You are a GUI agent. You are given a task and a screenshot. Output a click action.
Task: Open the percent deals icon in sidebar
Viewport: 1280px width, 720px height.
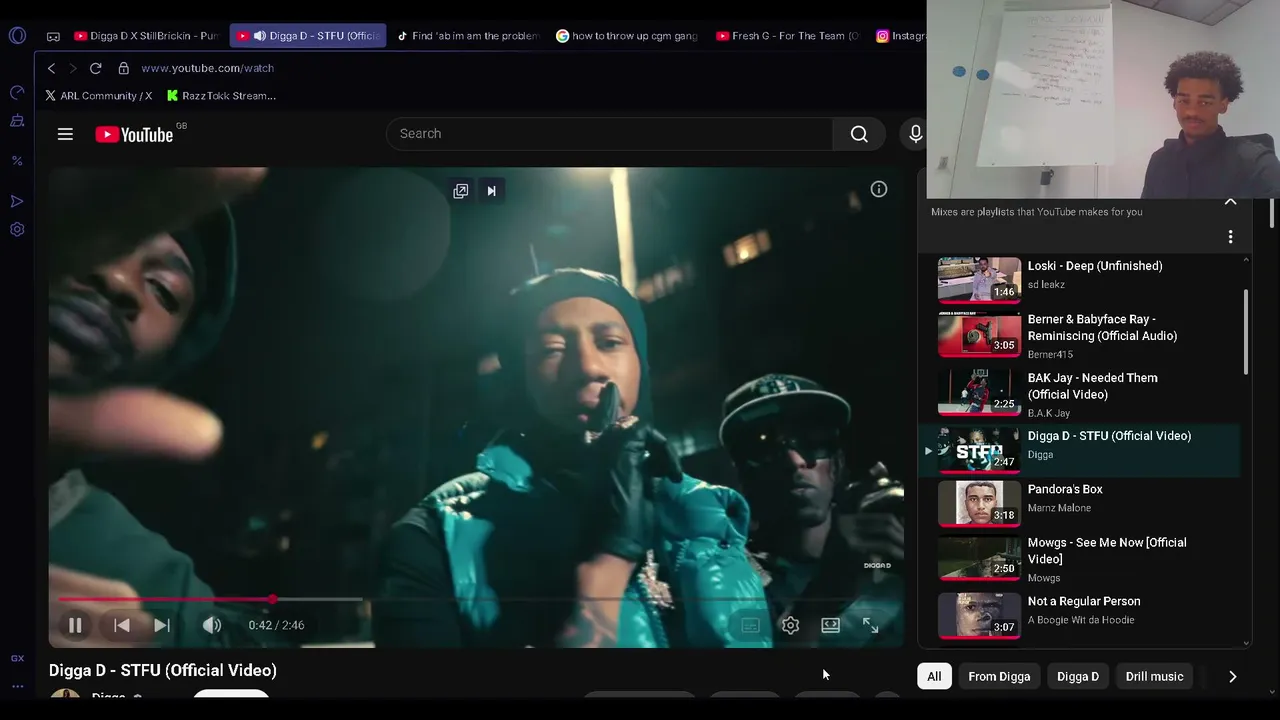(17, 161)
